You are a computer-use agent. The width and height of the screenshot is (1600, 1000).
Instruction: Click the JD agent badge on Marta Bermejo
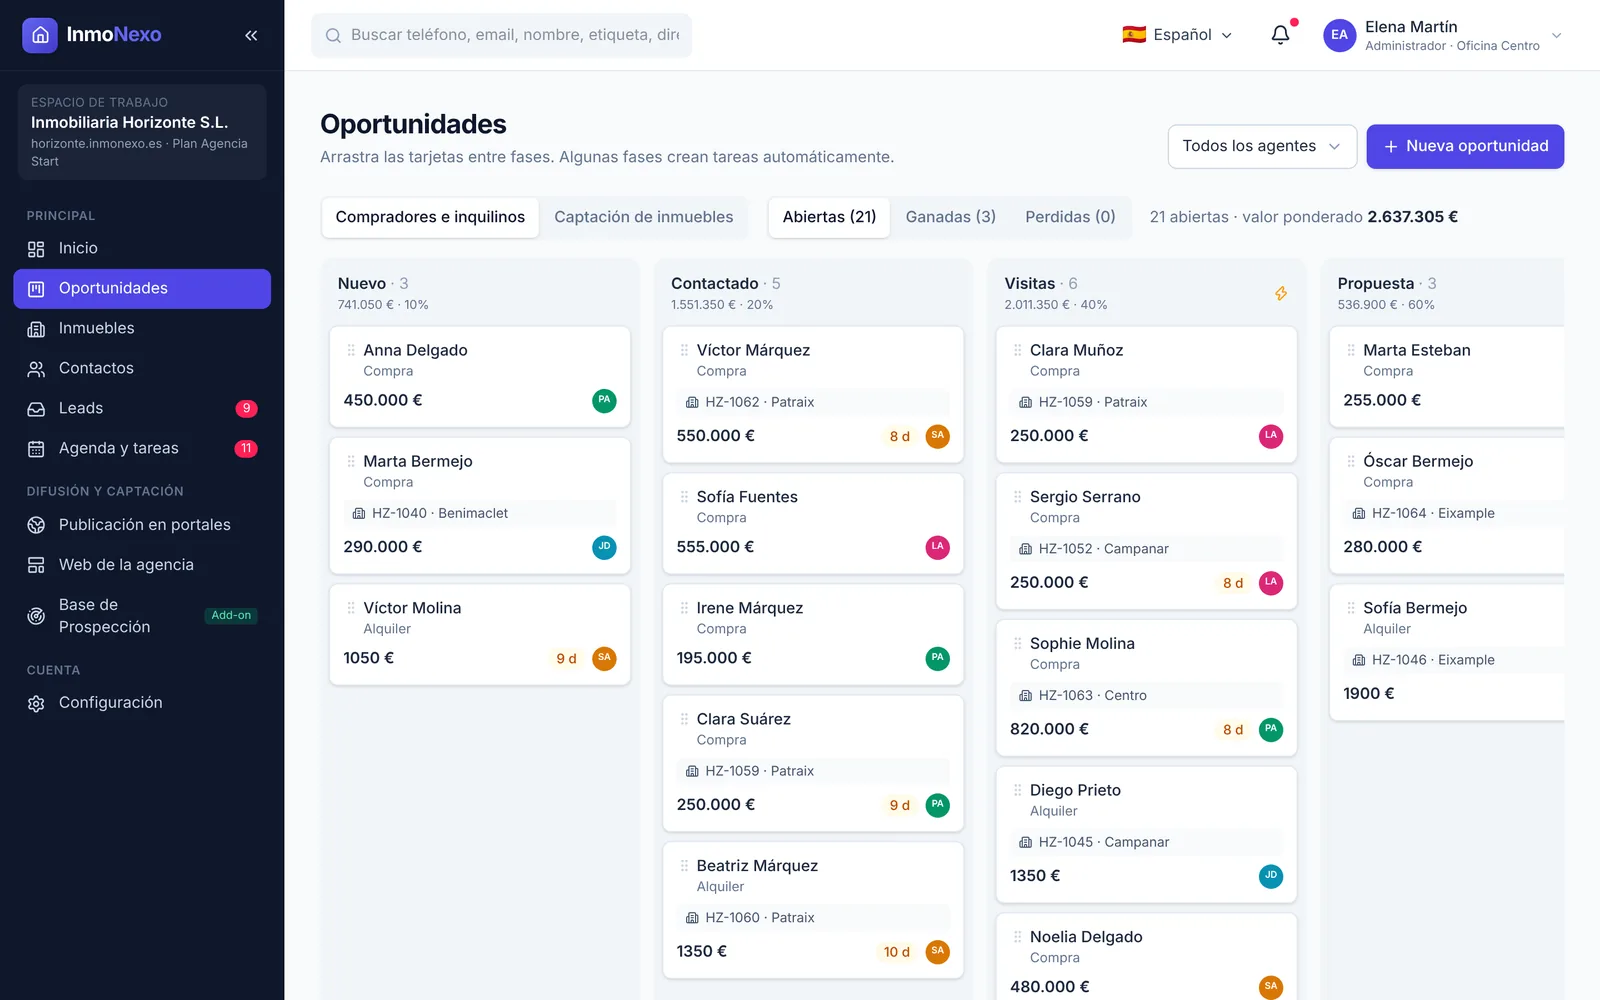click(x=604, y=547)
